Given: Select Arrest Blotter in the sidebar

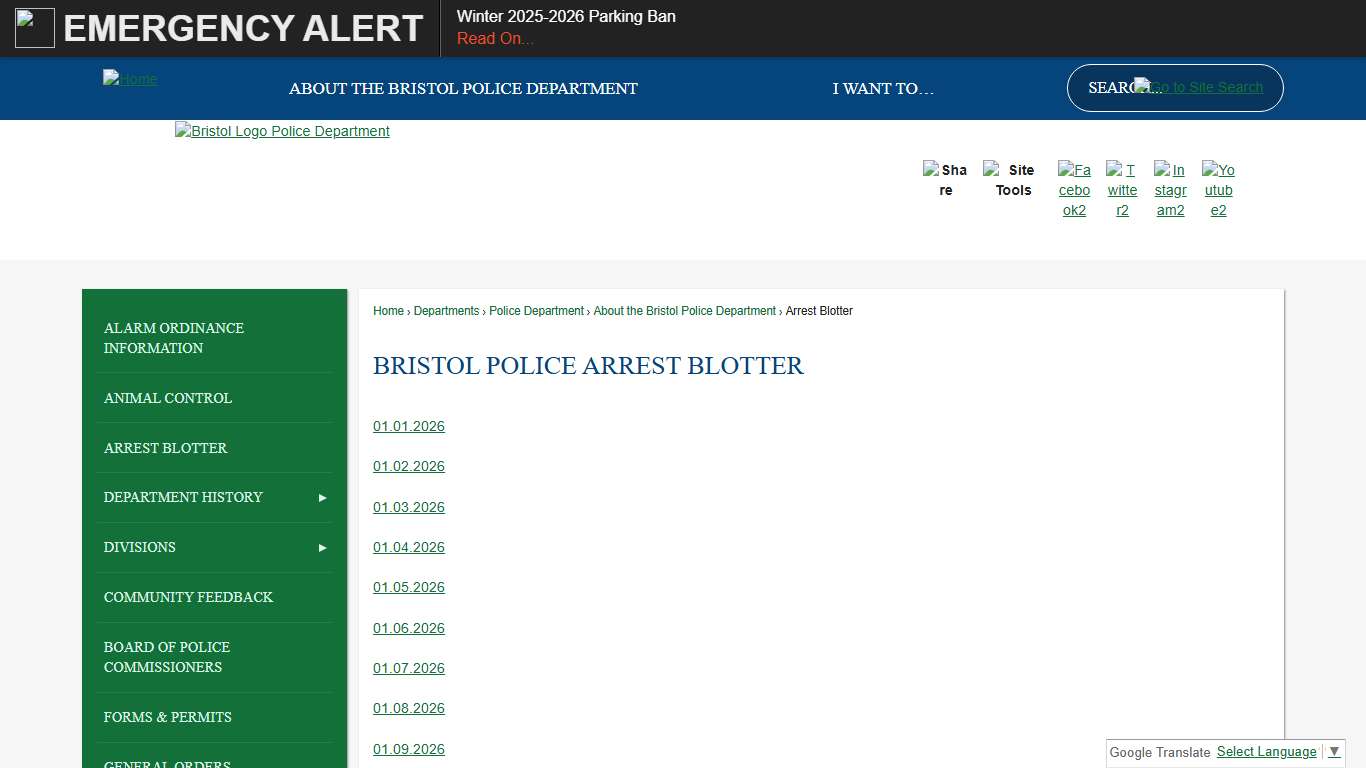Looking at the screenshot, I should 165,448.
